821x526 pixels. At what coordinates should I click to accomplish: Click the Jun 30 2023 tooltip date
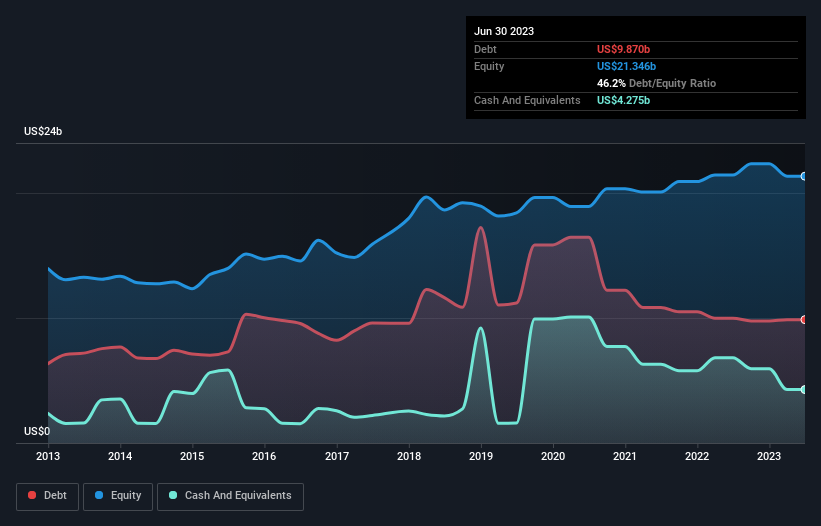pyautogui.click(x=504, y=31)
